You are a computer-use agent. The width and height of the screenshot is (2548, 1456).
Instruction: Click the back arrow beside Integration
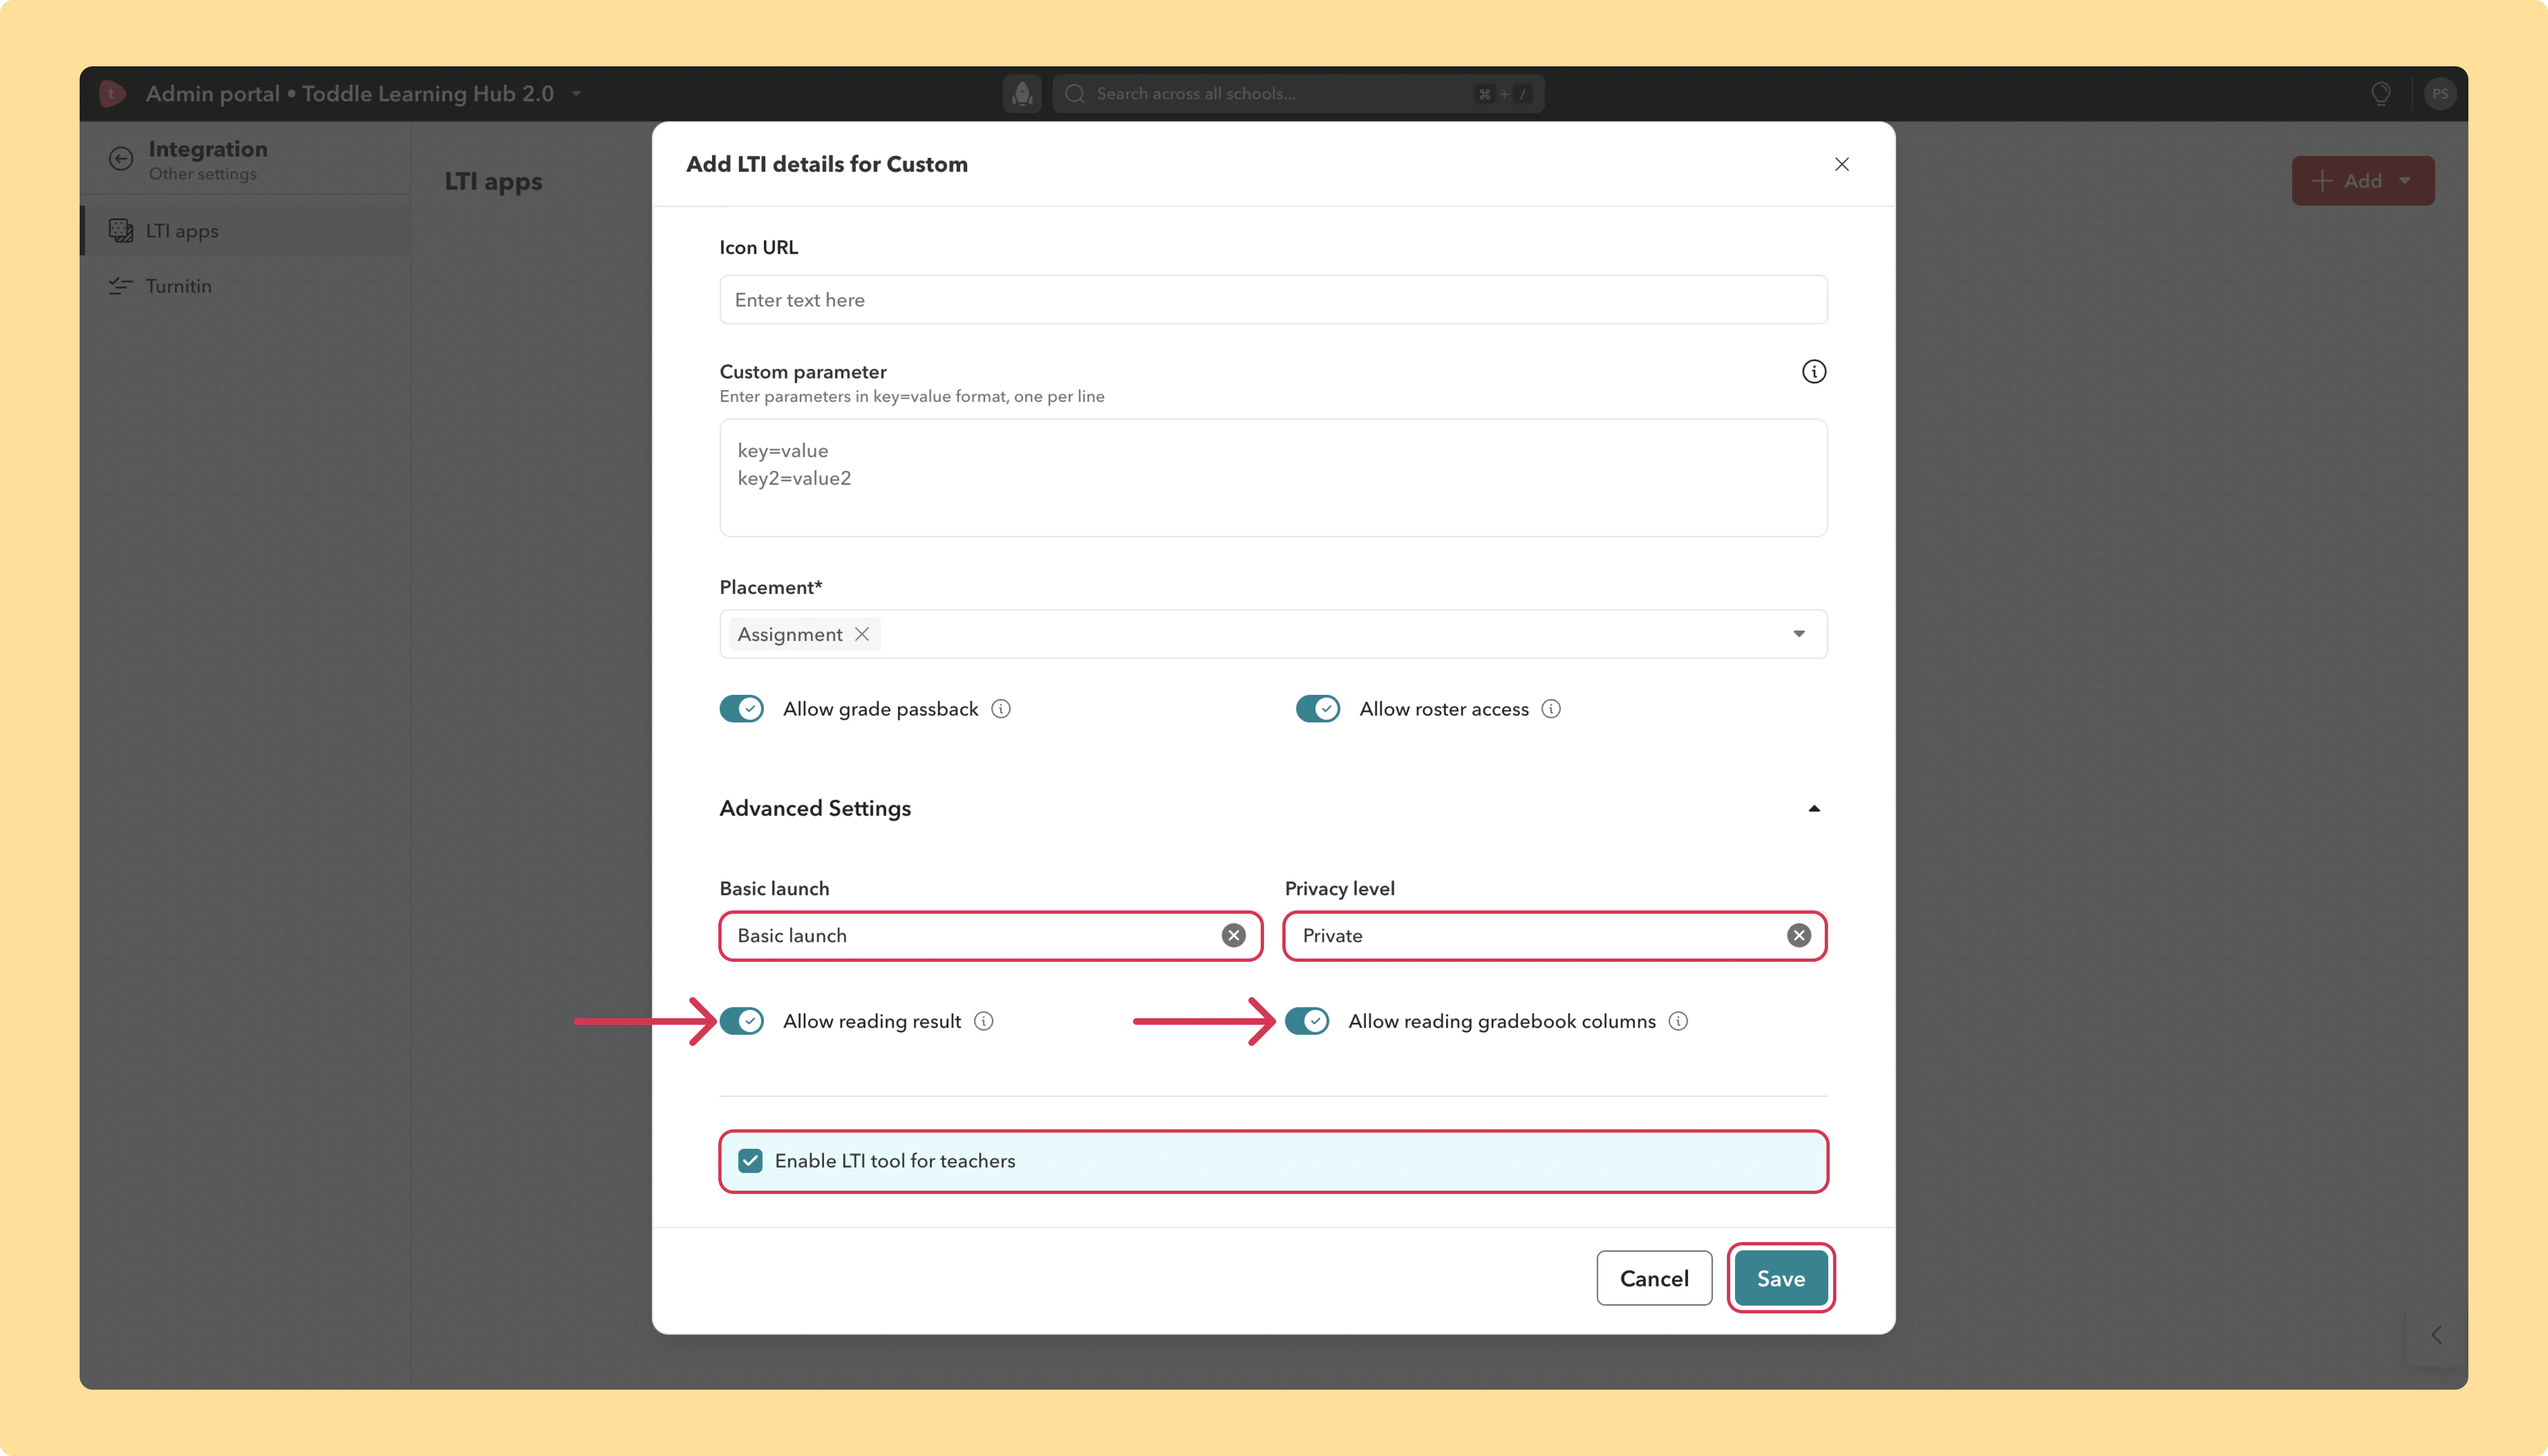[x=121, y=159]
